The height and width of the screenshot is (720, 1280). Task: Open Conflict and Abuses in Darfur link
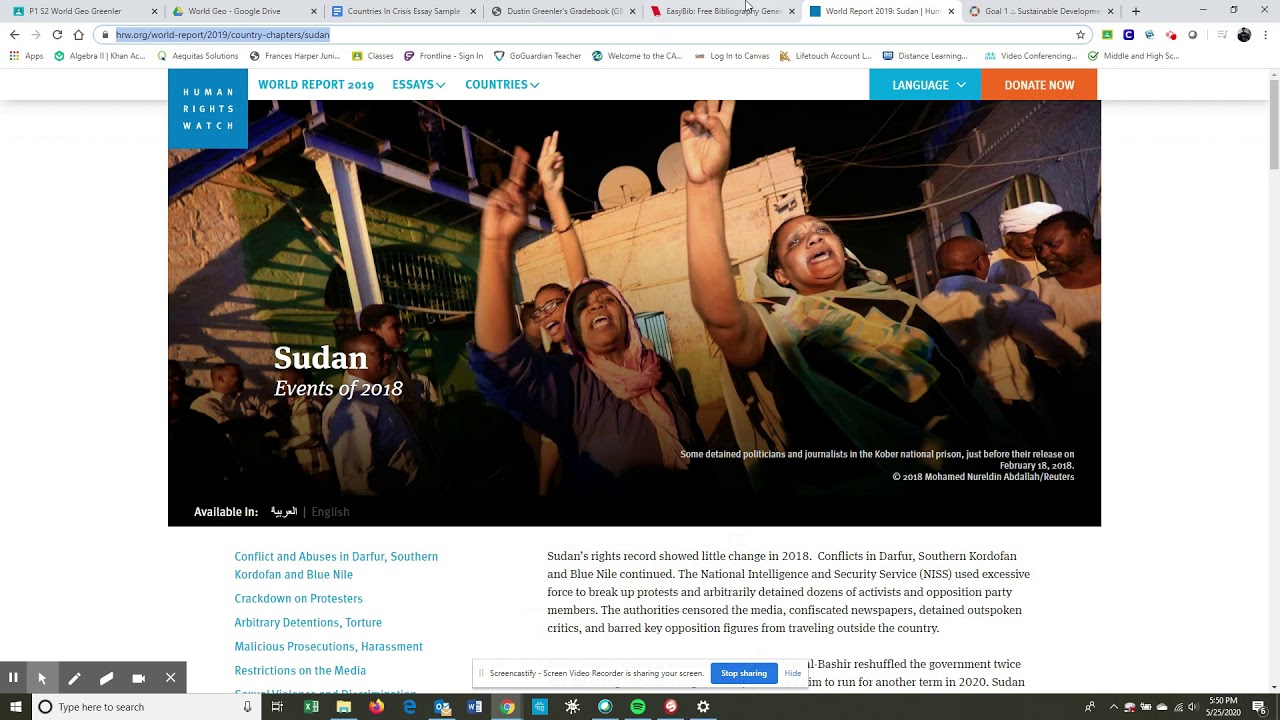point(336,565)
